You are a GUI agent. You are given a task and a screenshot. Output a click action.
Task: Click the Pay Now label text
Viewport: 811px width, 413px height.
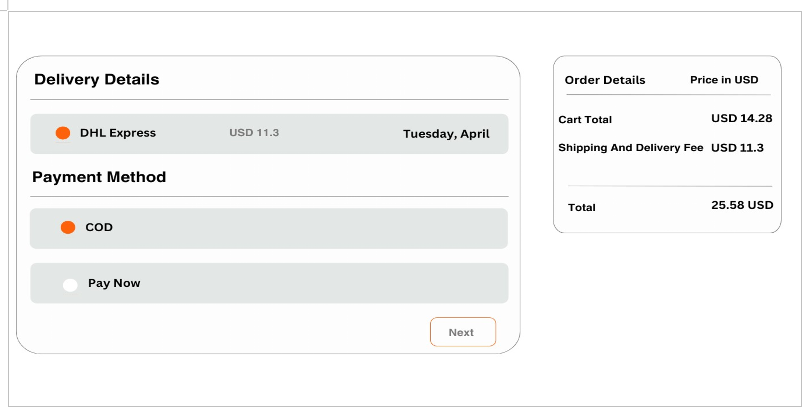[x=114, y=284]
